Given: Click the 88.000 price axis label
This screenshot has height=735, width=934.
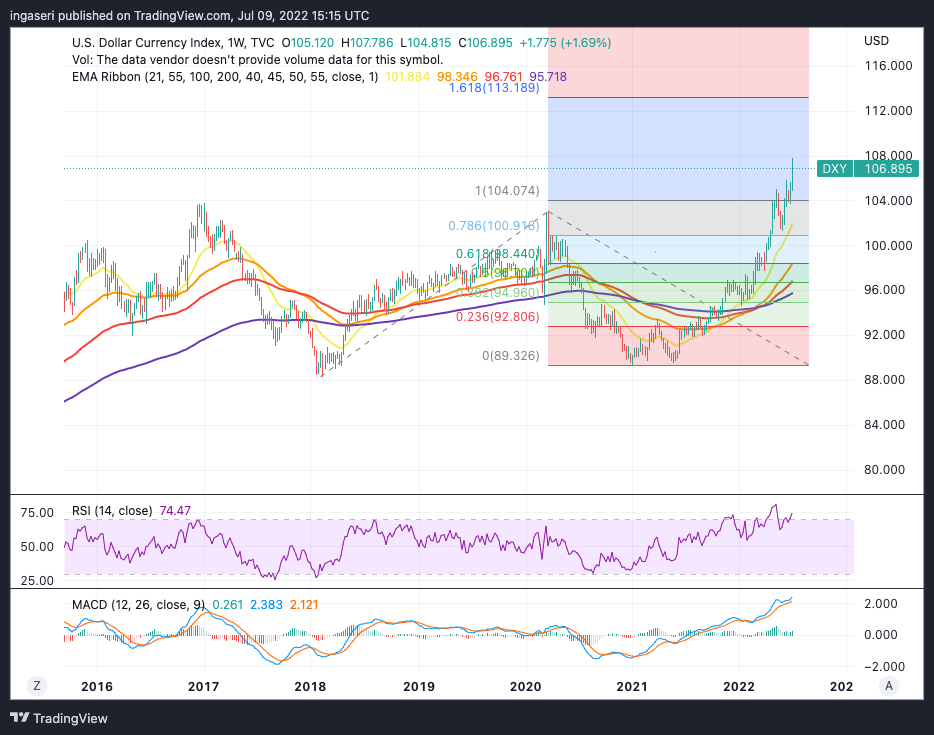Looking at the screenshot, I should coord(885,379).
